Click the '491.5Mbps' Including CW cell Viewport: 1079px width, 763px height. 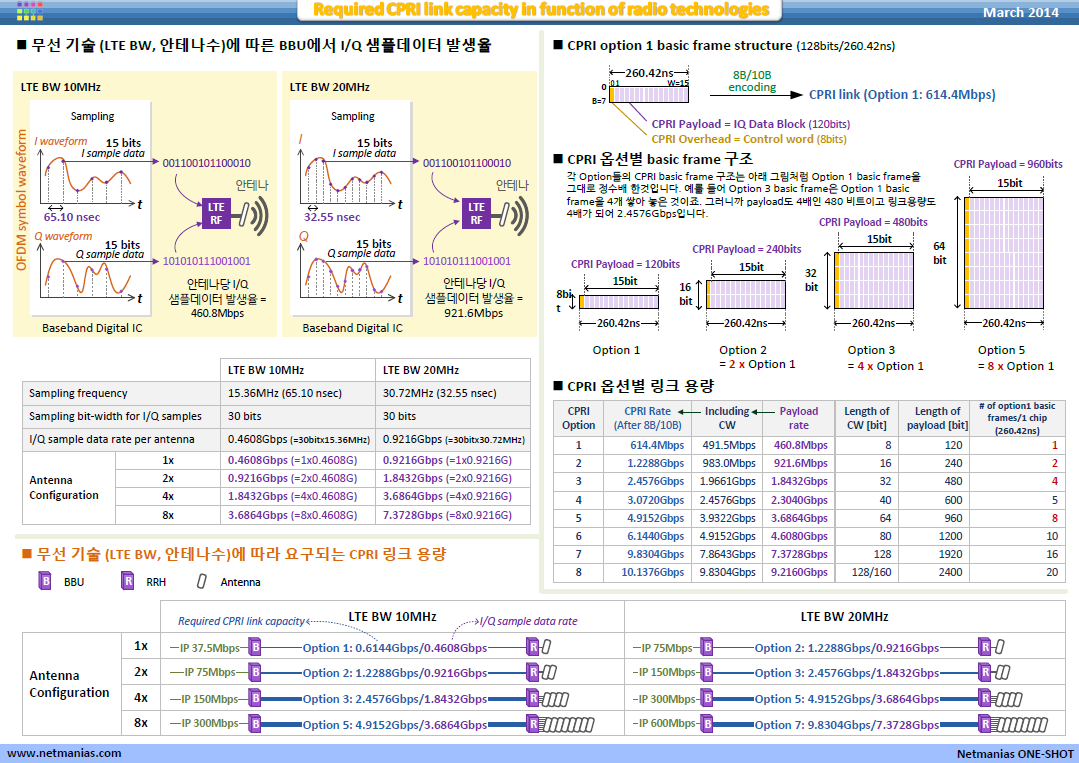(x=729, y=445)
